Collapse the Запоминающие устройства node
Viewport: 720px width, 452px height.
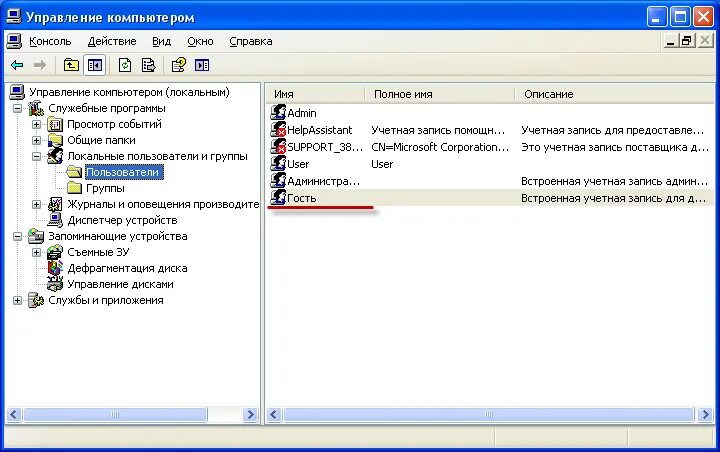(17, 237)
